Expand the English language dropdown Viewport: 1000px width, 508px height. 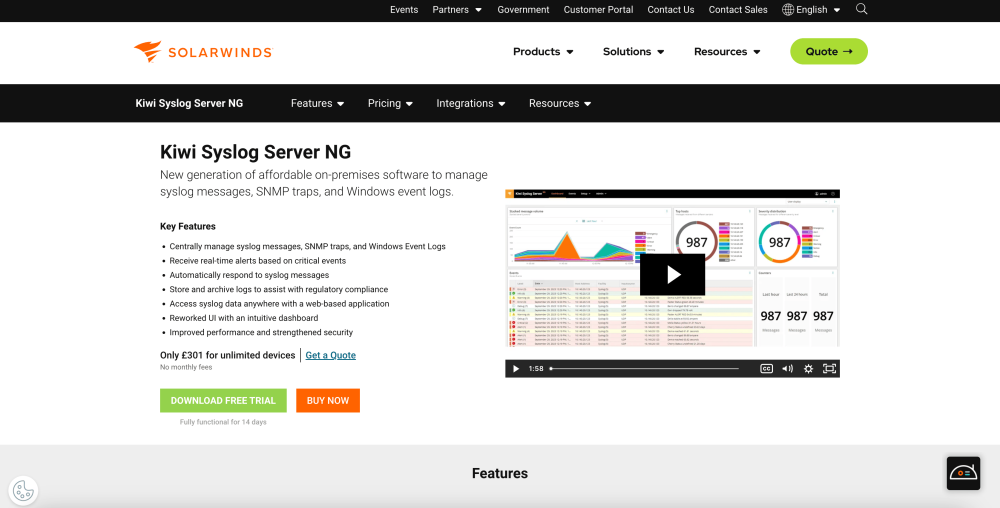tap(818, 10)
